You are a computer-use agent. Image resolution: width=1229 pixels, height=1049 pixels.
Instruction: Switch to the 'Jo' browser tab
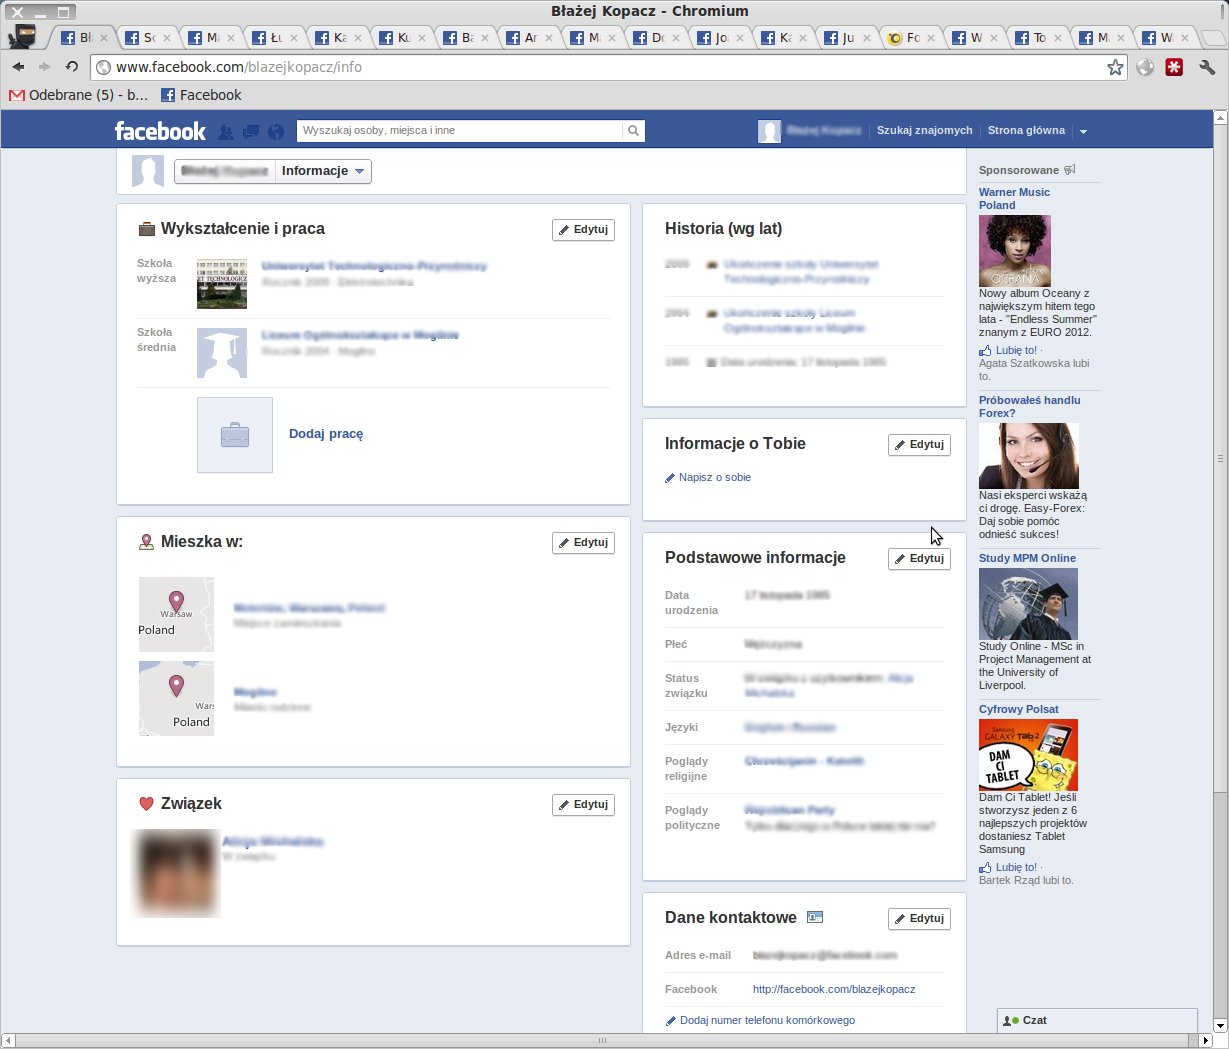[718, 38]
